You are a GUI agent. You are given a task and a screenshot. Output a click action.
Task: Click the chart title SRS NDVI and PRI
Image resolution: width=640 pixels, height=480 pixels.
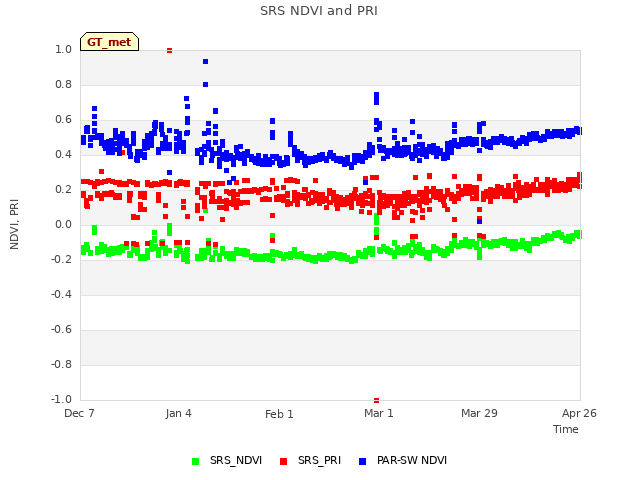point(319,10)
